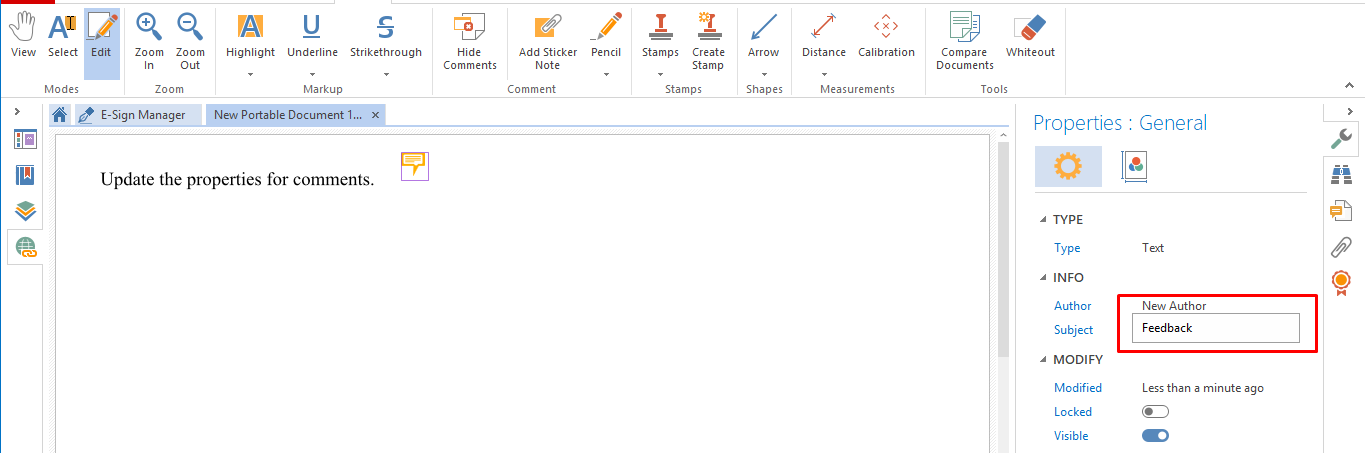
Task: Expand the Pencil tool dropdown
Action: point(606,74)
